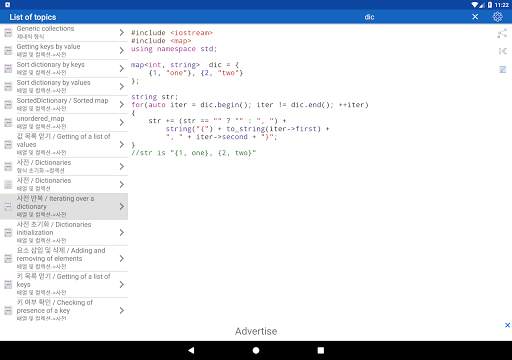
Task: Tap the topic icon beside 'Sort dictionary by values'
Action: [x=8, y=86]
